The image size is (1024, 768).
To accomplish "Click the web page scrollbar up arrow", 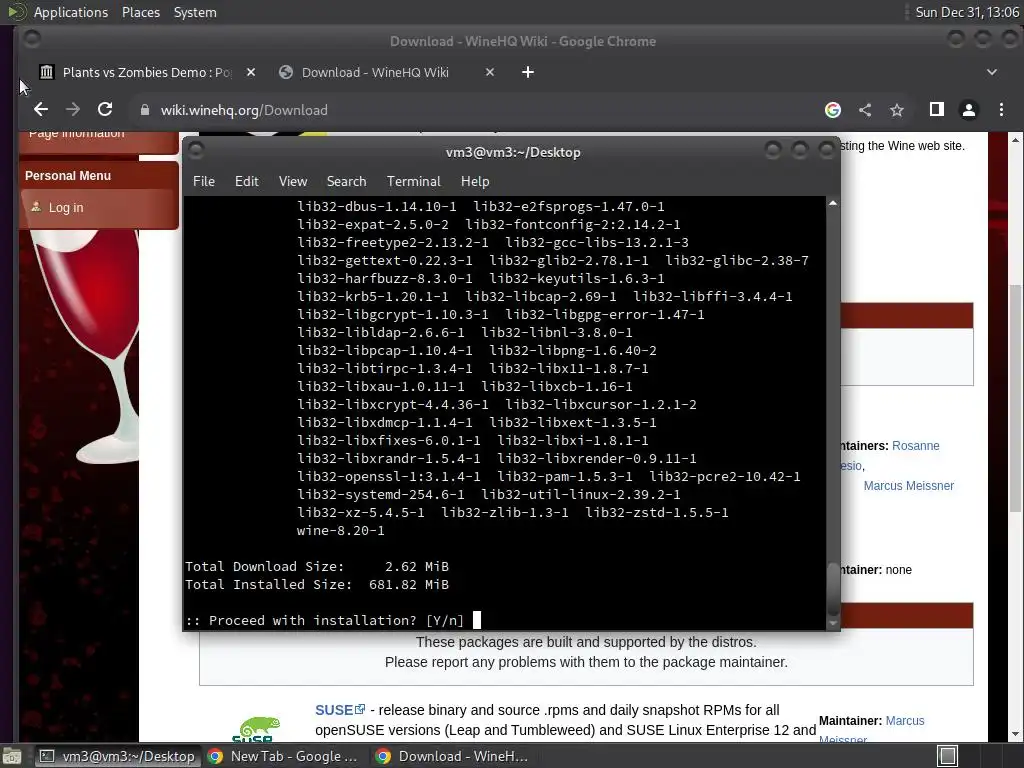I will [x=1016, y=140].
